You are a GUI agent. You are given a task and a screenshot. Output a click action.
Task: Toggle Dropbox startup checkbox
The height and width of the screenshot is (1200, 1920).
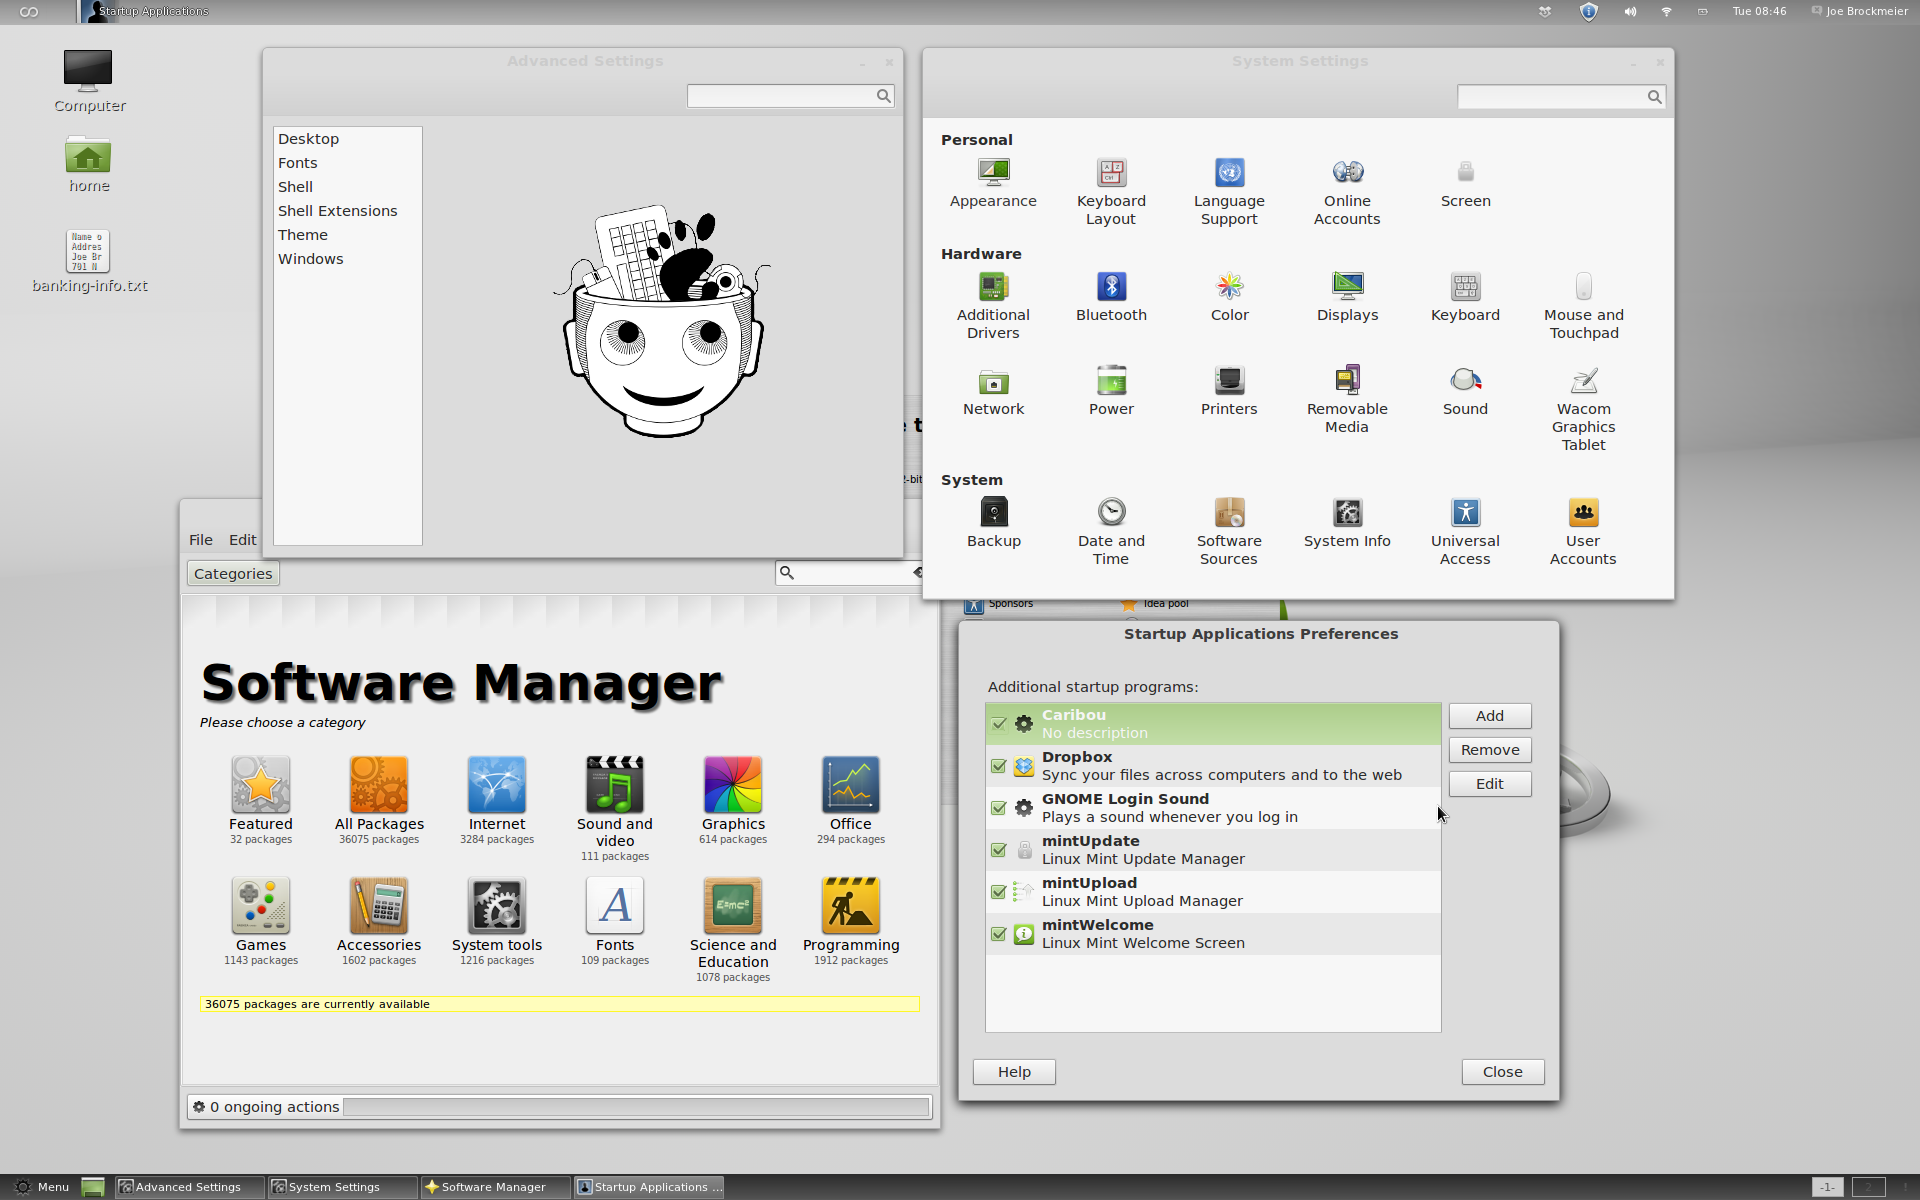[998, 766]
